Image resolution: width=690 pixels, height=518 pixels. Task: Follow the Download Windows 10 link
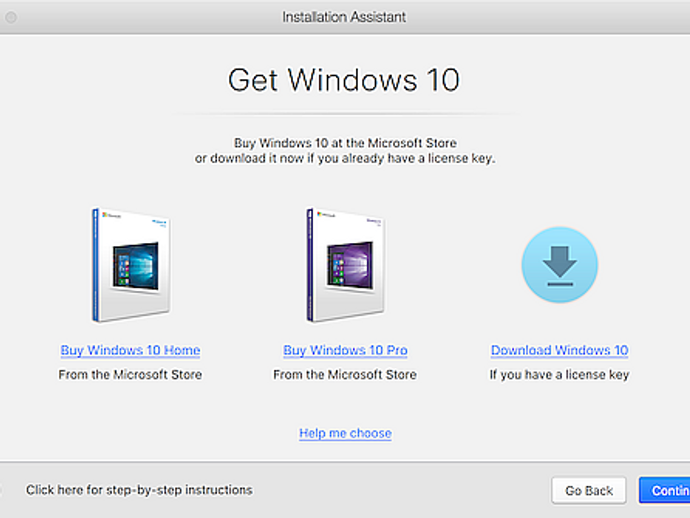click(559, 350)
